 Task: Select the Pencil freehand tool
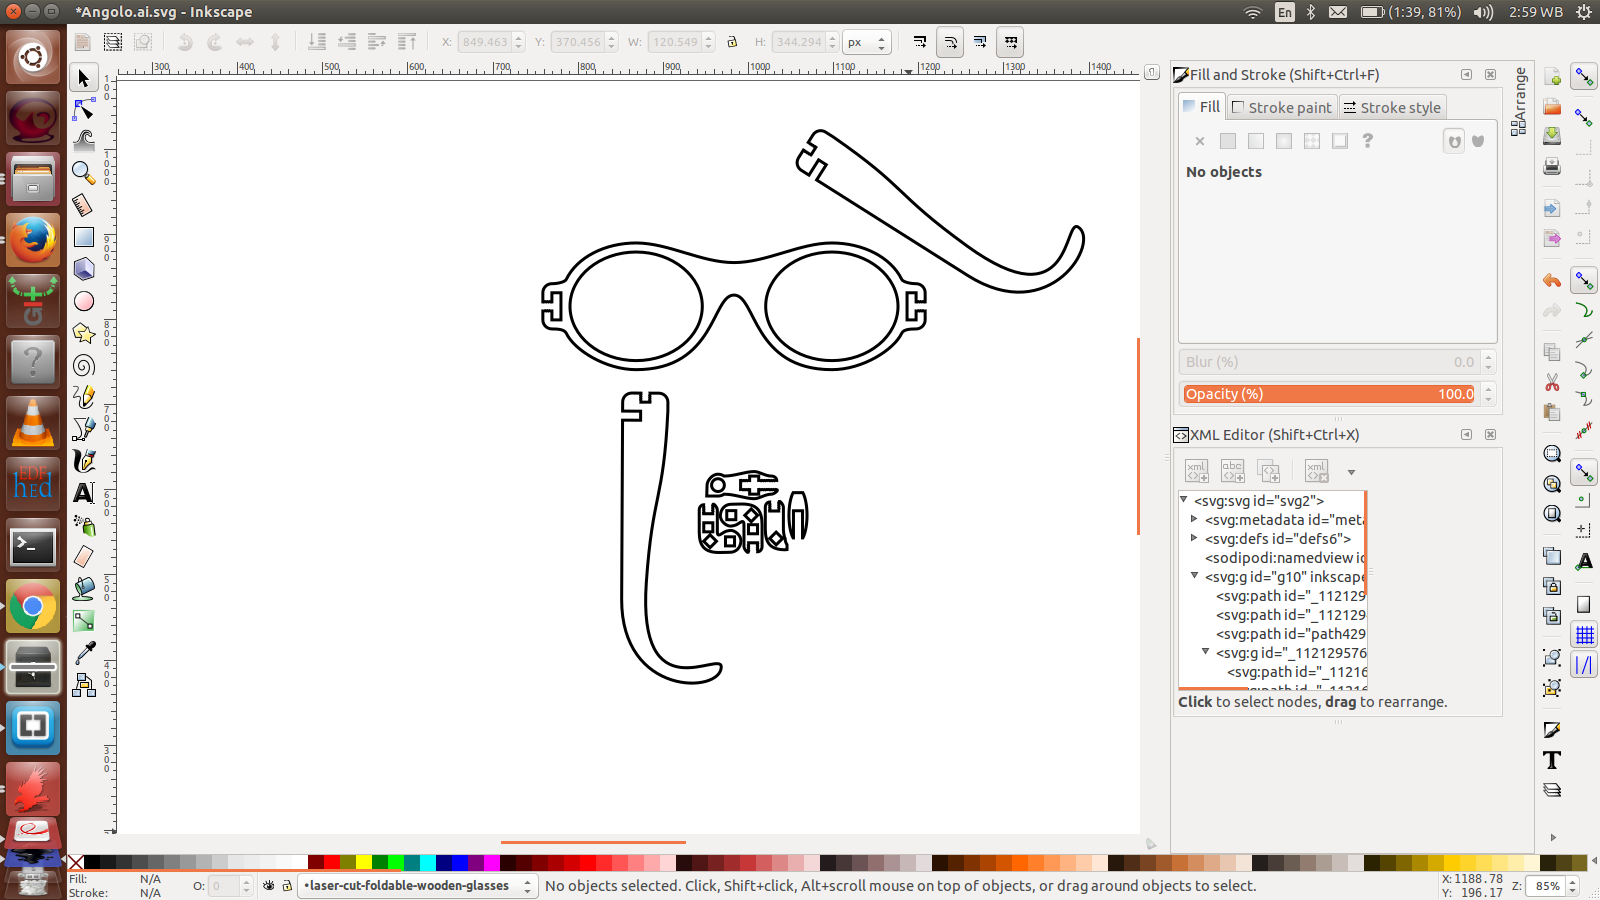[x=84, y=397]
